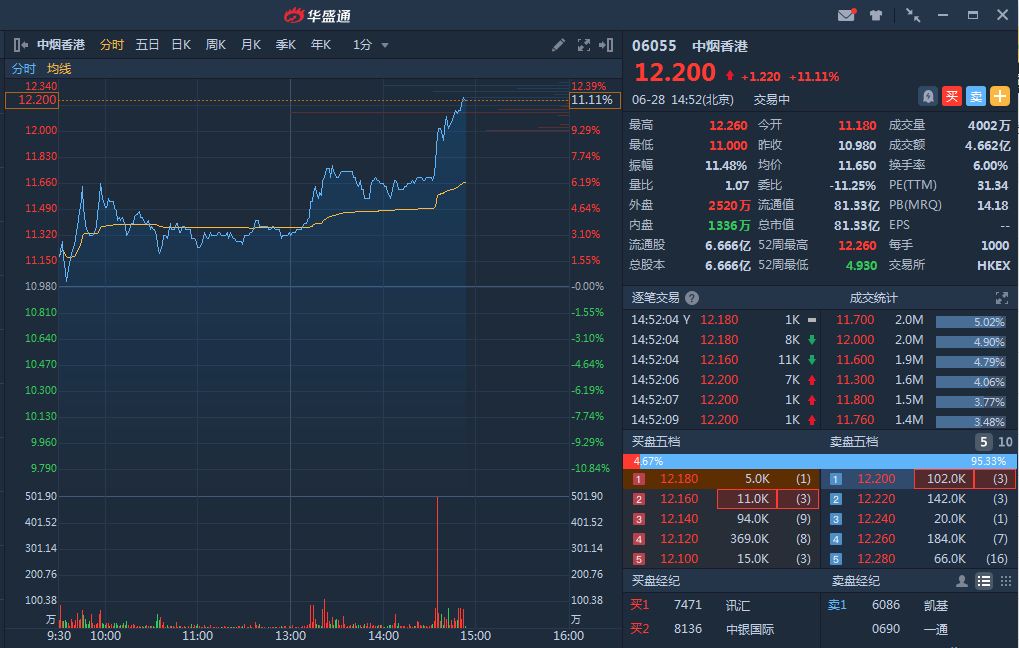Click buy broker 8136 中银国际
The height and width of the screenshot is (648, 1019).
pyautogui.click(x=721, y=629)
